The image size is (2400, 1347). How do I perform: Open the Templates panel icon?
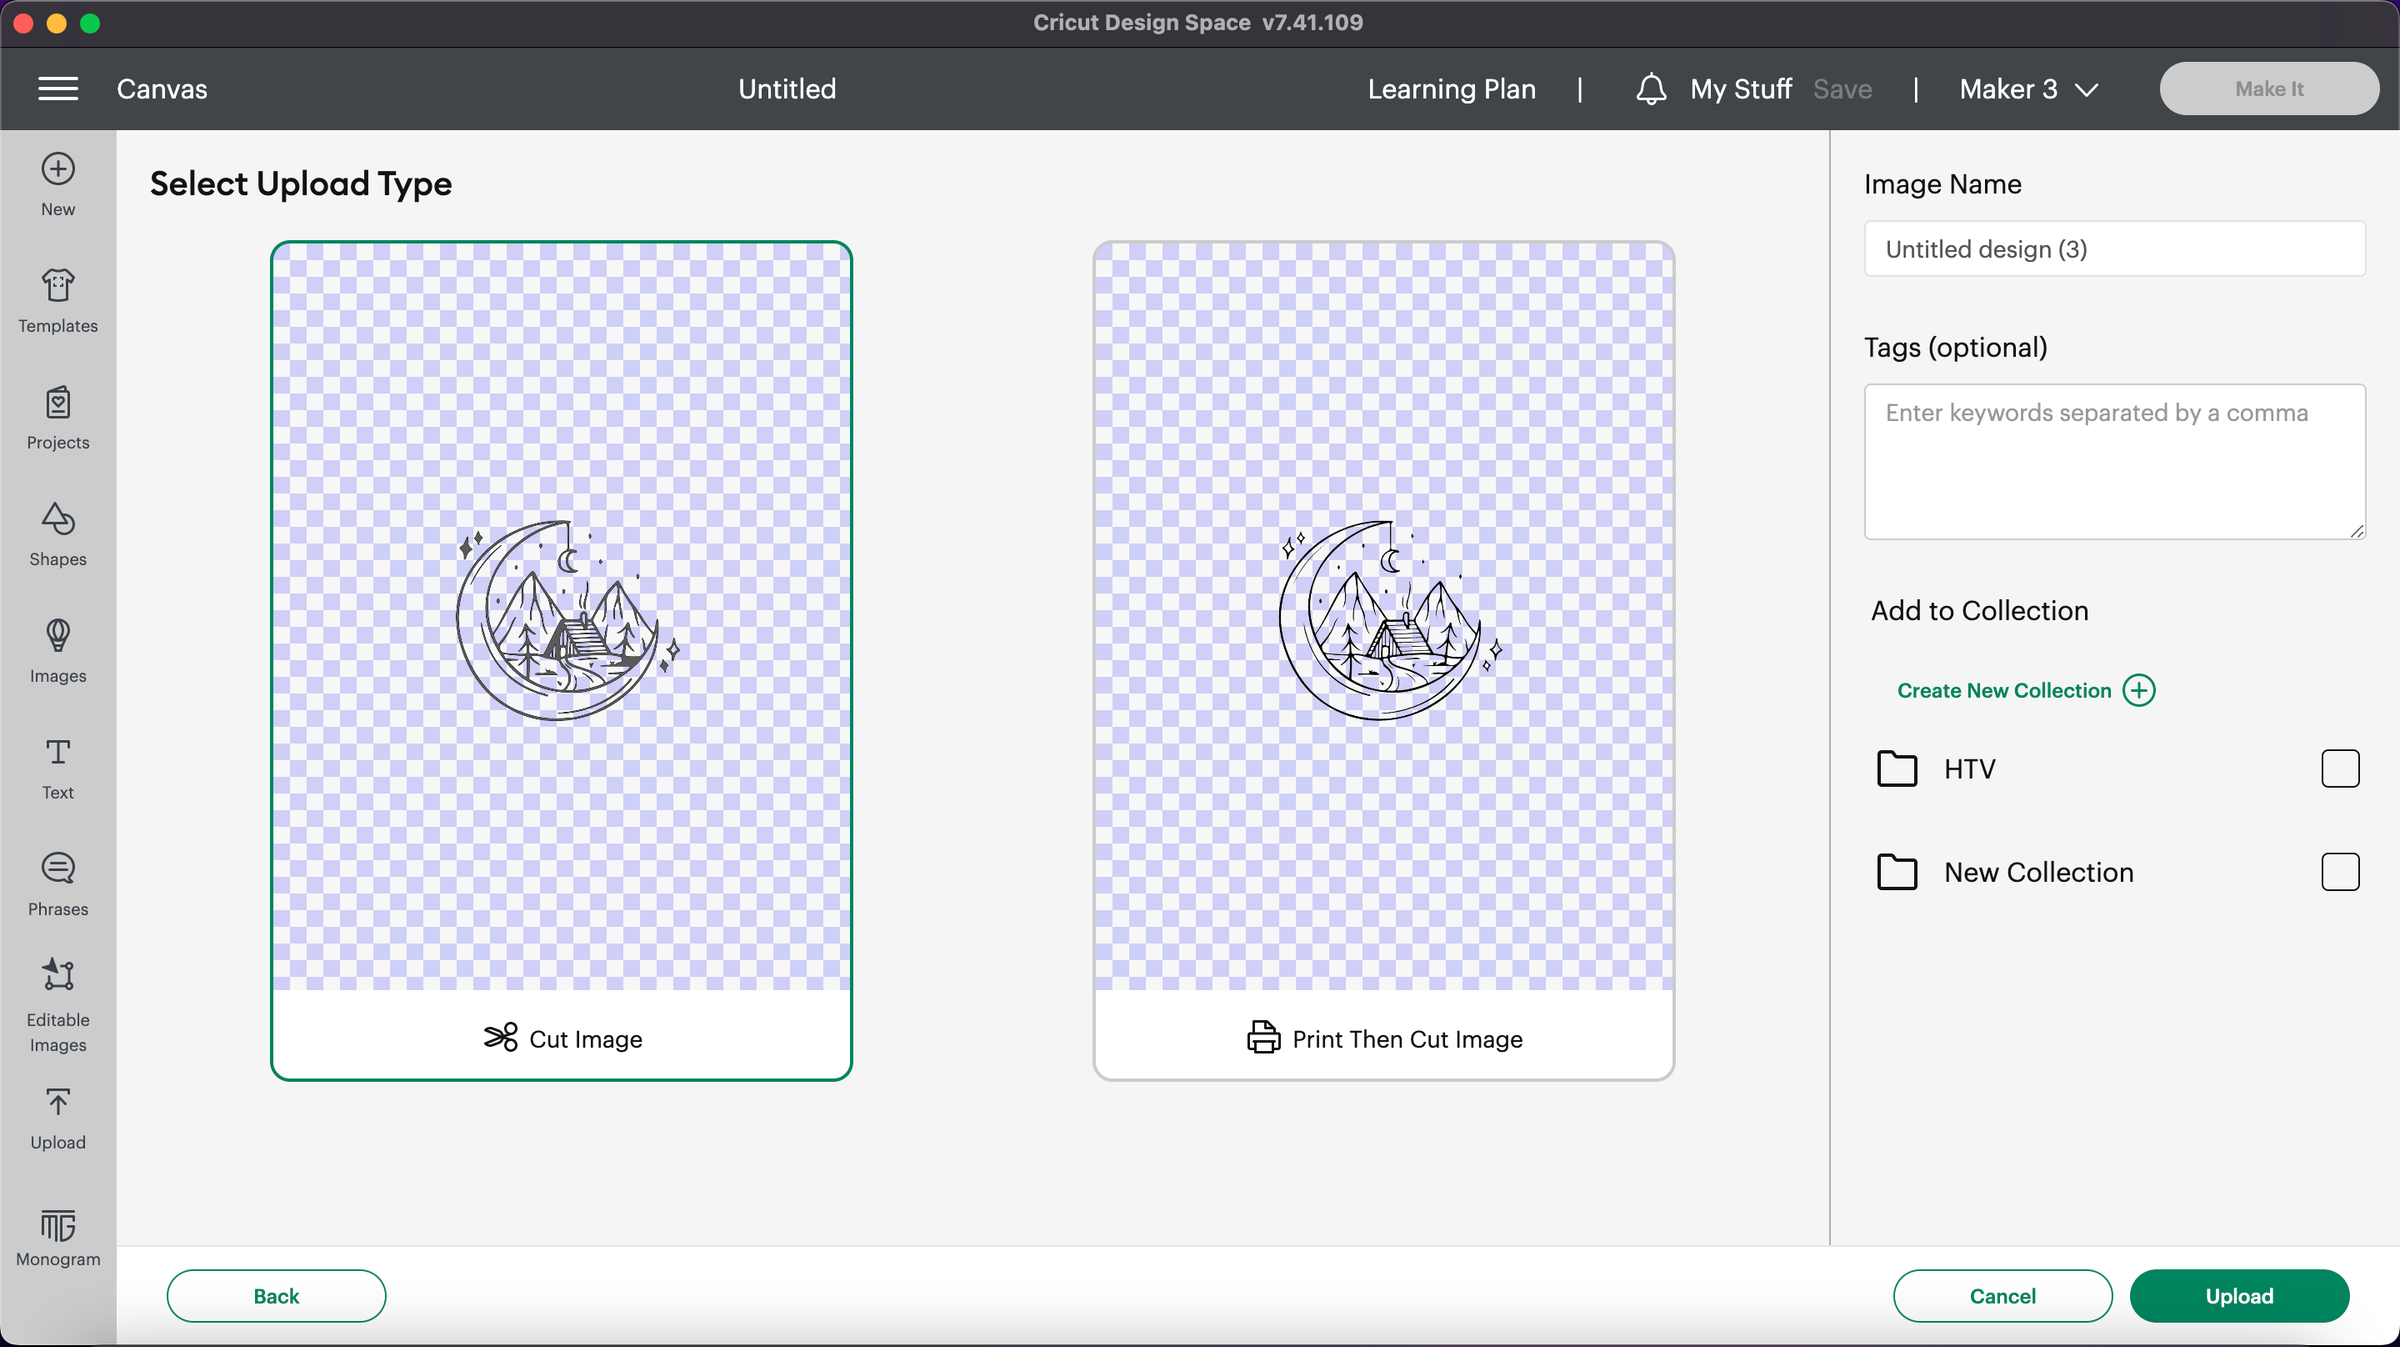click(x=58, y=287)
